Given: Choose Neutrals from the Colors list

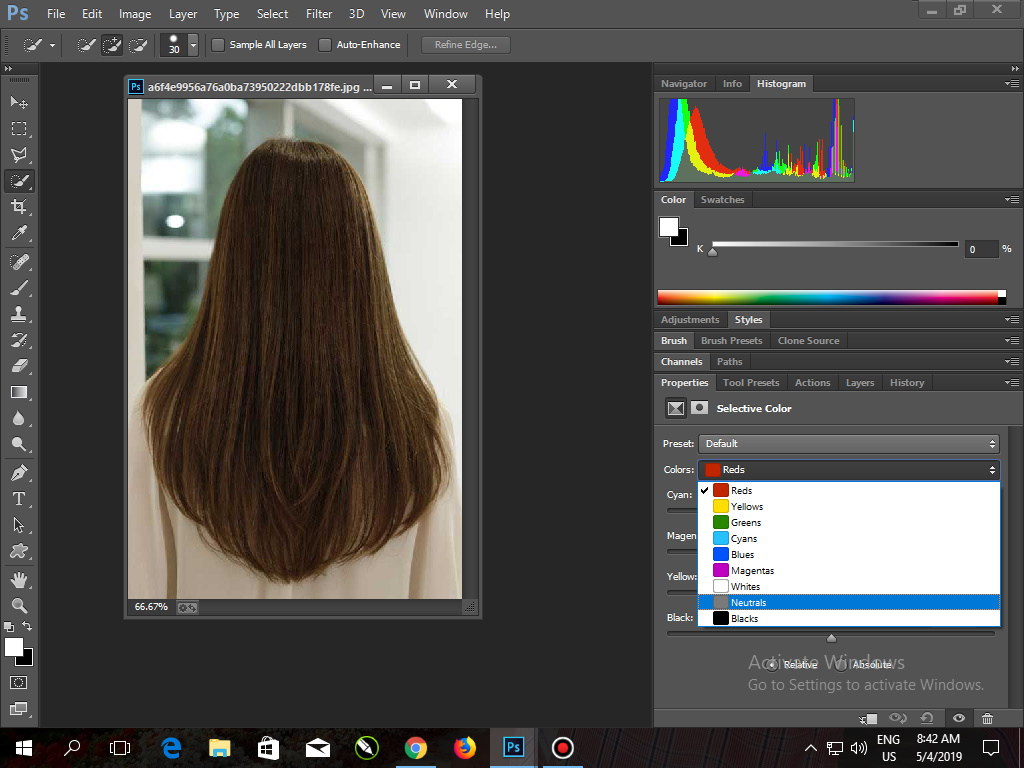Looking at the screenshot, I should tap(748, 602).
